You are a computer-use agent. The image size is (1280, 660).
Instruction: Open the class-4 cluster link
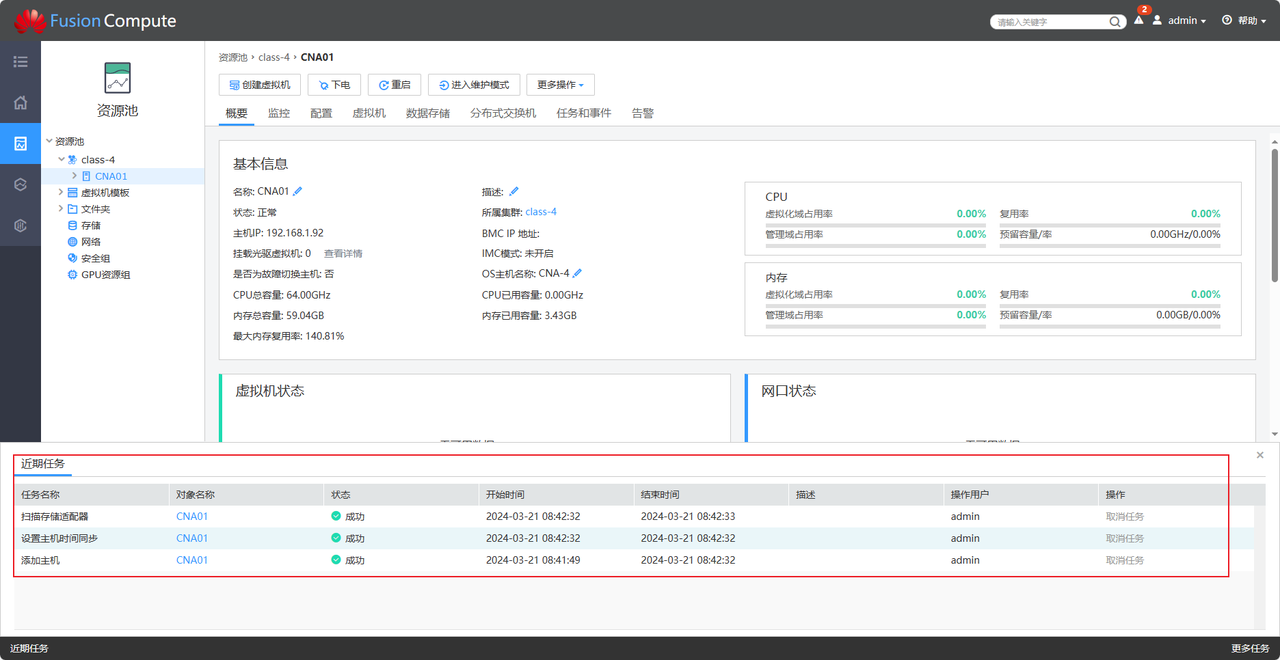click(540, 212)
